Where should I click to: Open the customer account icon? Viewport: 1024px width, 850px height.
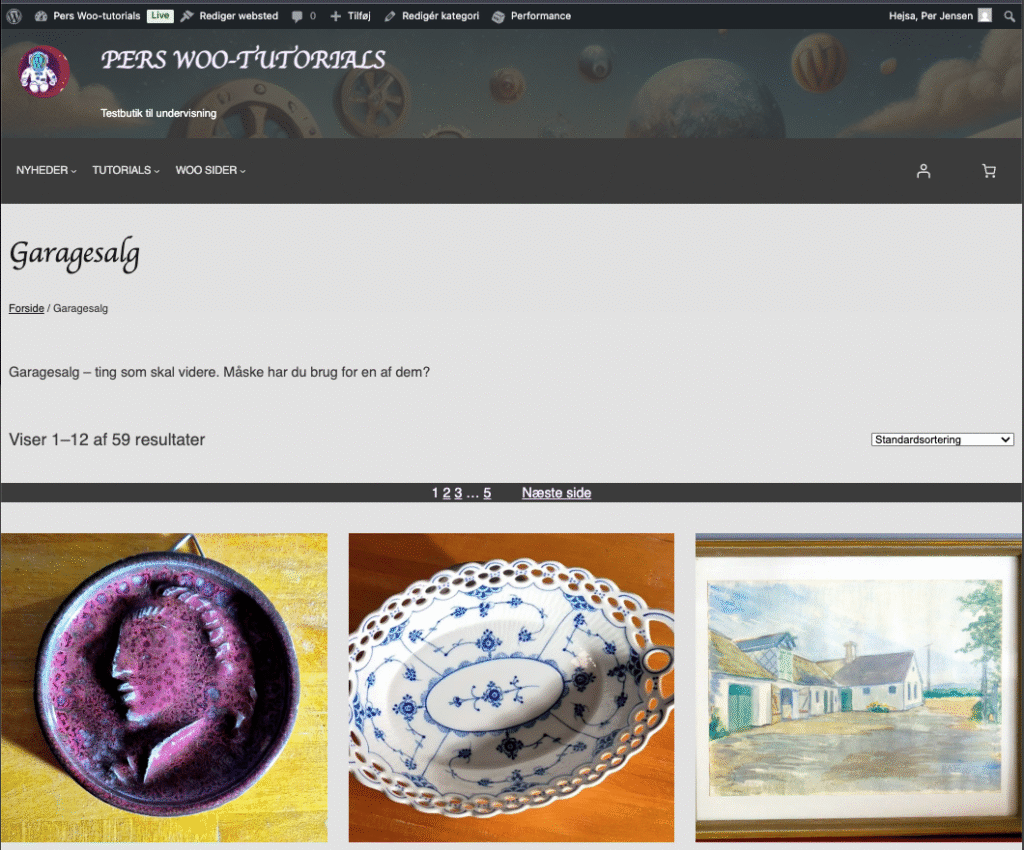pyautogui.click(x=923, y=171)
